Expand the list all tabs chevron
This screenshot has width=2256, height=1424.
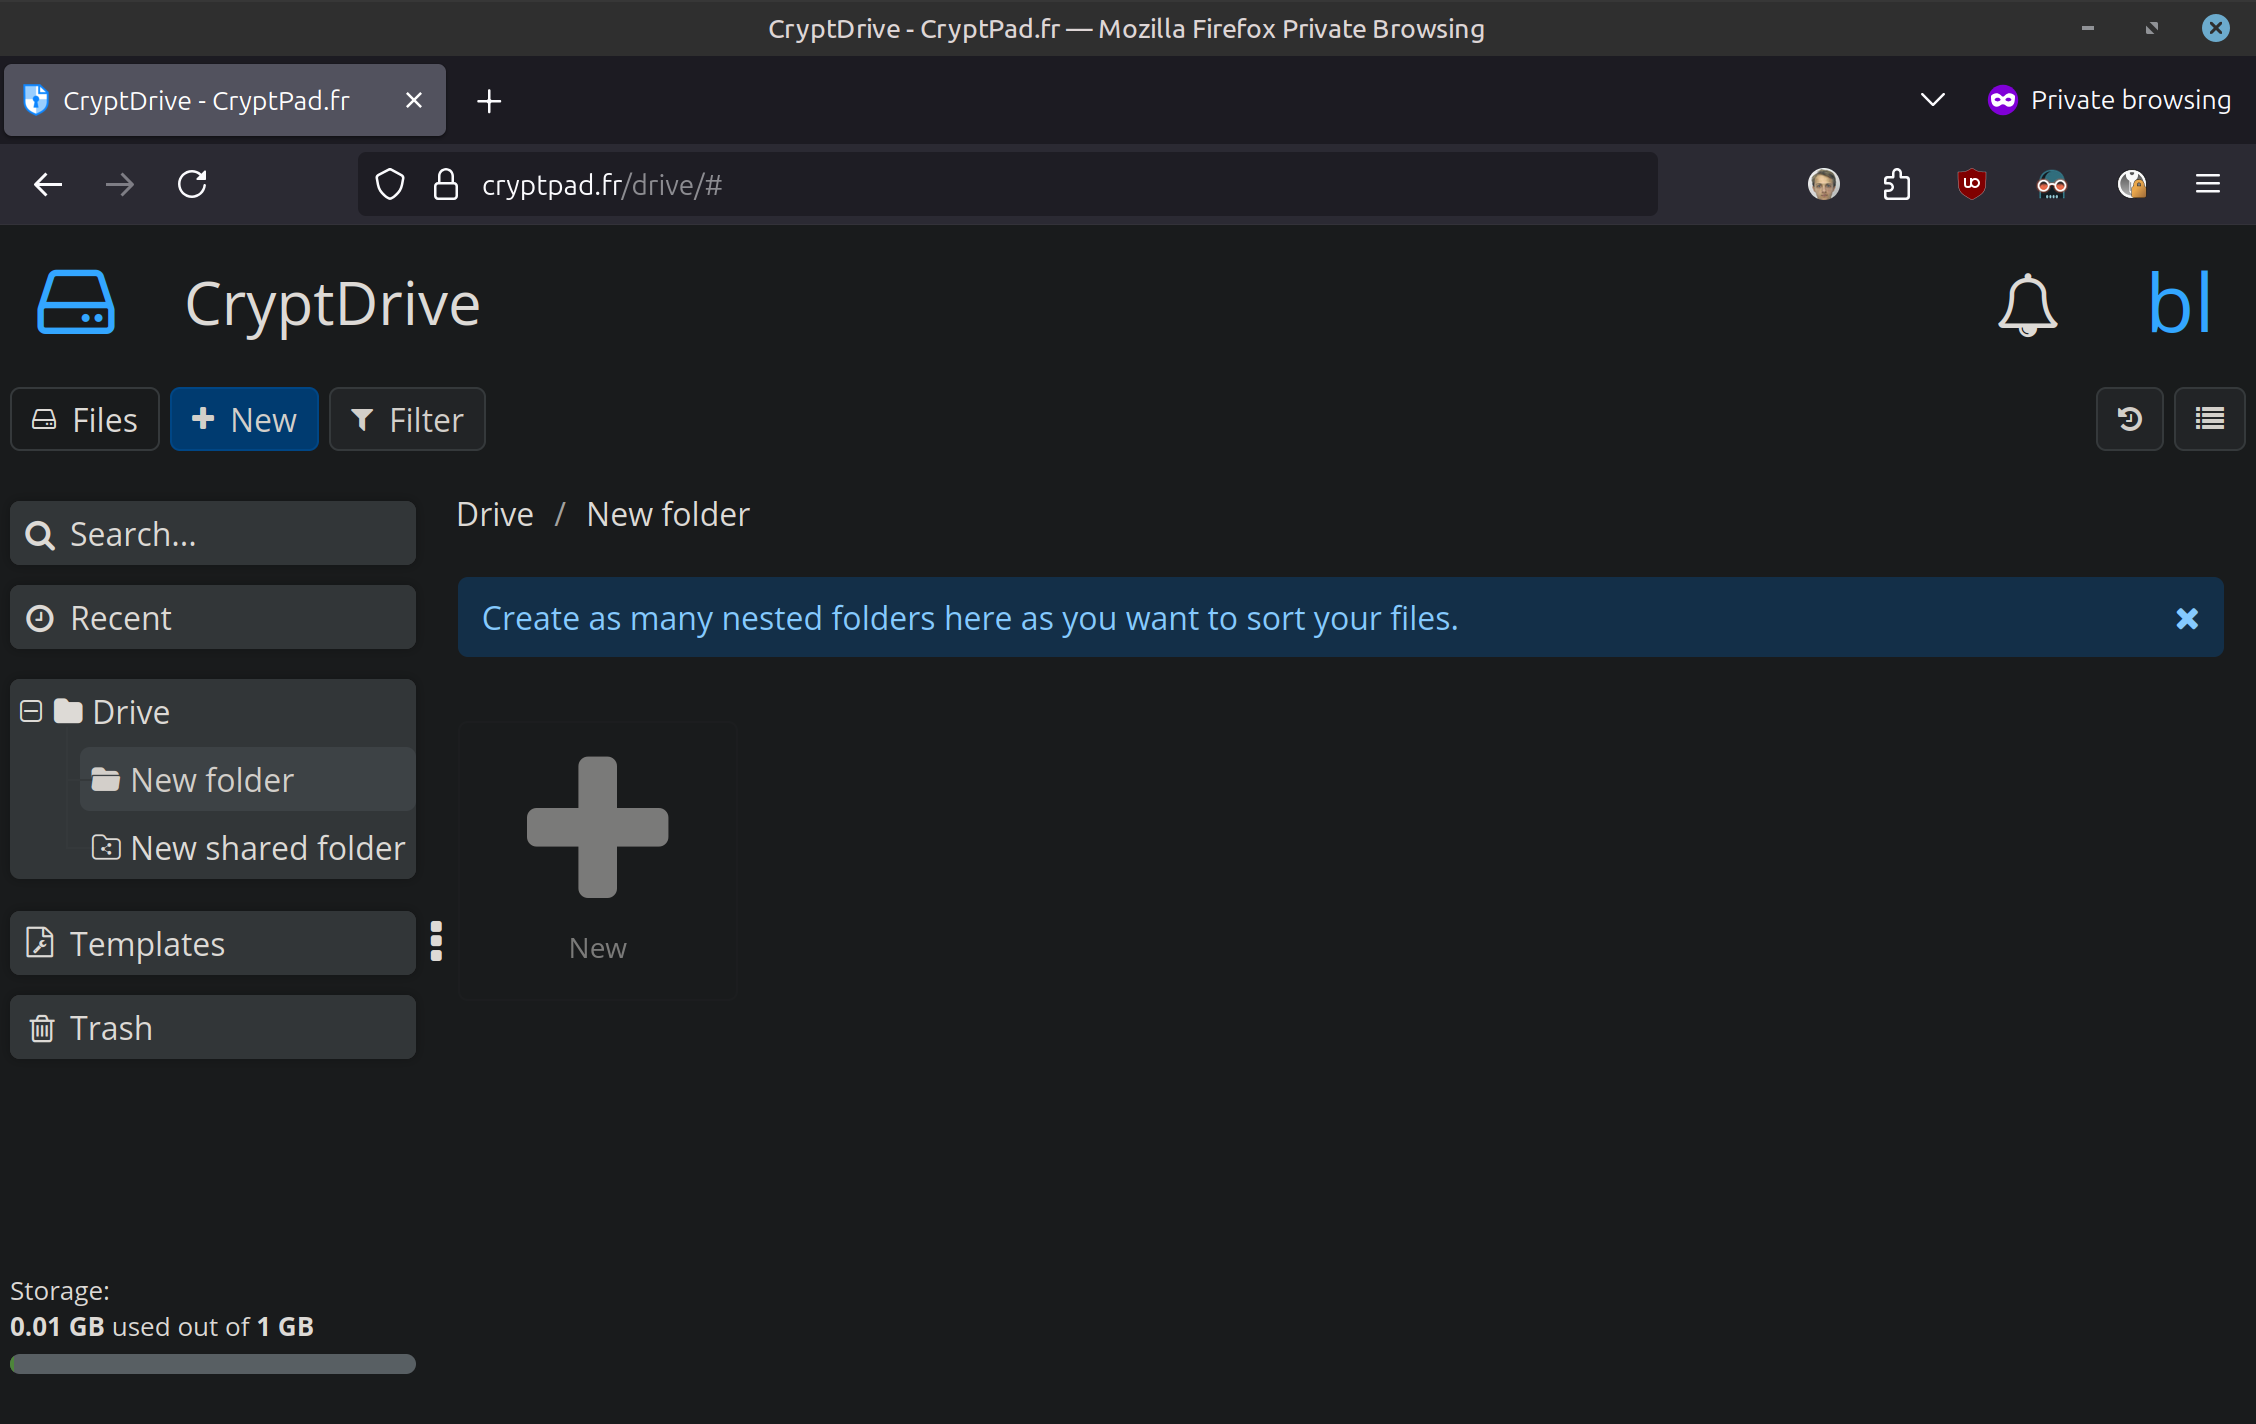(x=1932, y=100)
